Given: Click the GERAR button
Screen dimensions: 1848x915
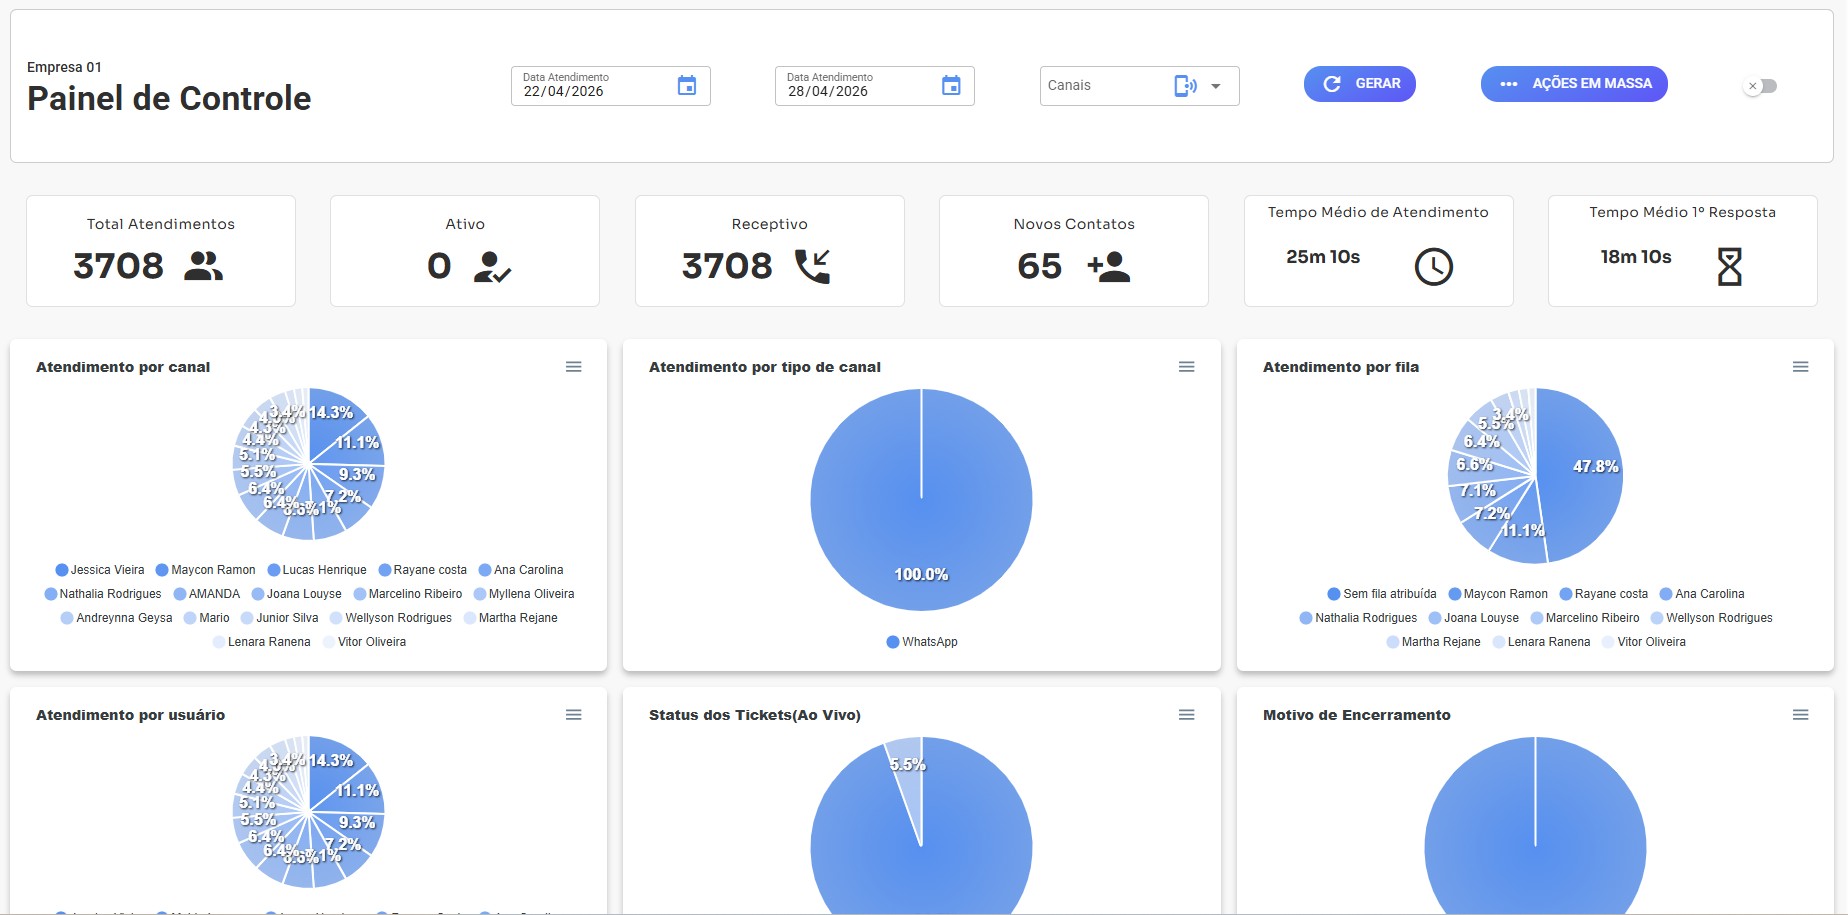Looking at the screenshot, I should click(1360, 84).
